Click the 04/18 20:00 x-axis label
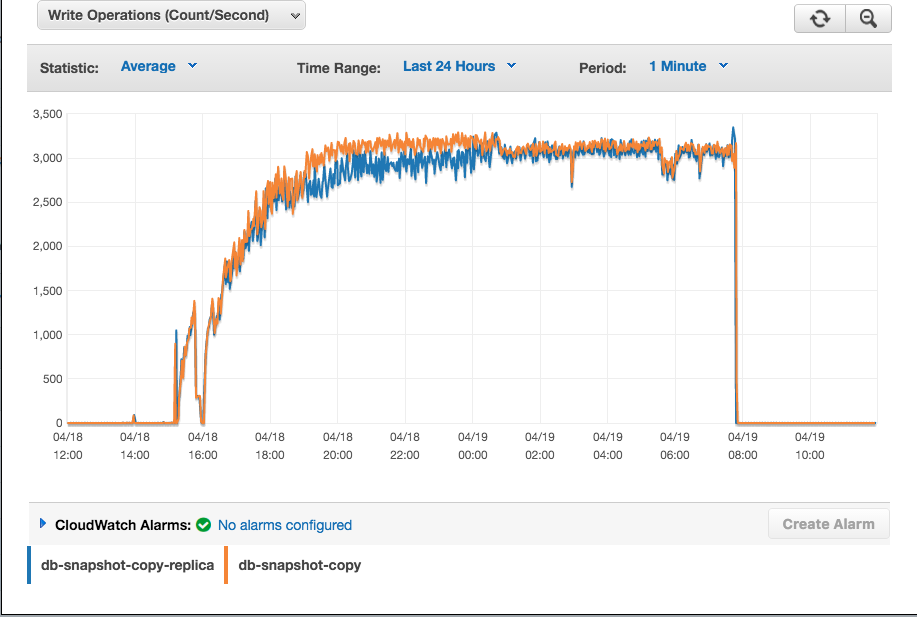917x617 pixels. 337,446
